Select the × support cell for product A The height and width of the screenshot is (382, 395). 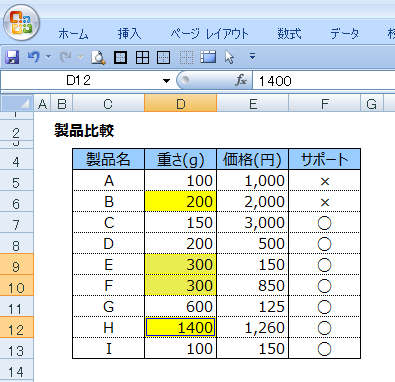325,180
